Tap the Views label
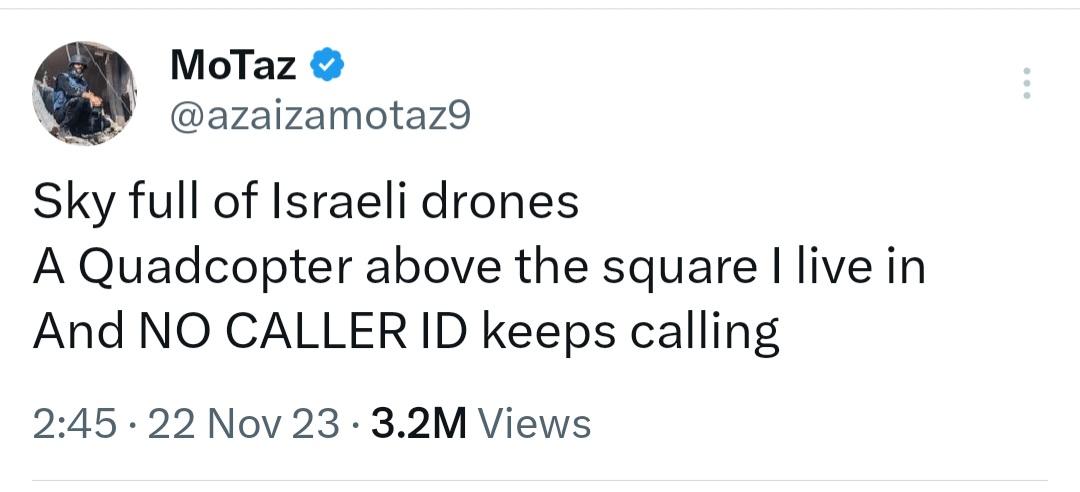 tap(534, 424)
